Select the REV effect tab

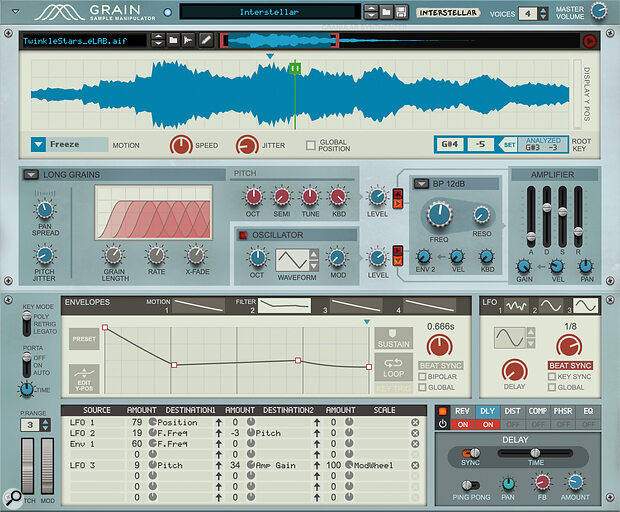click(x=462, y=411)
